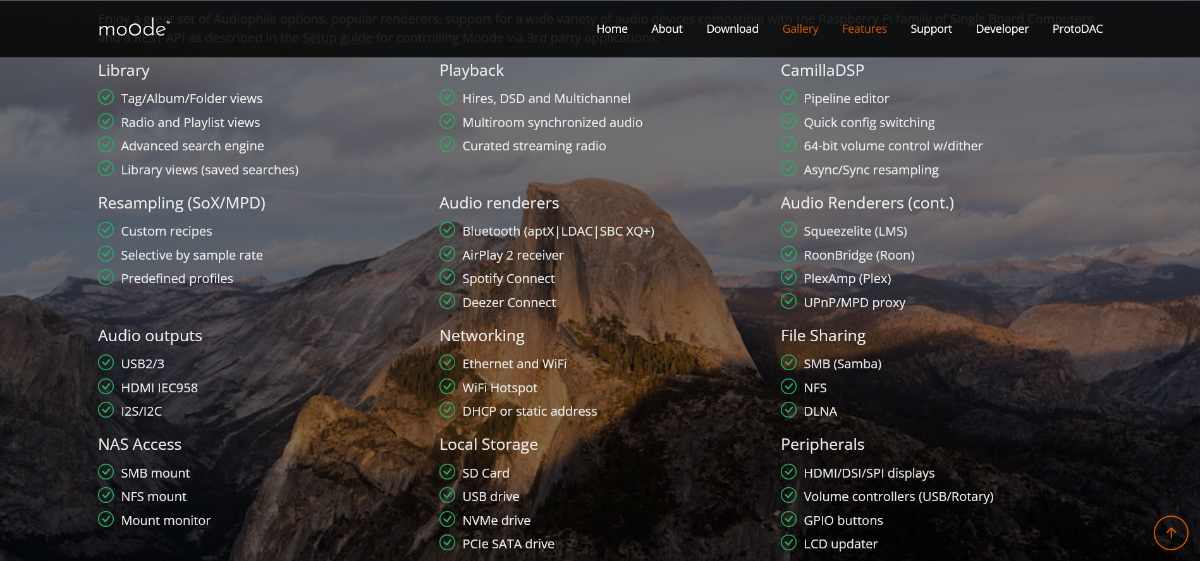Select Gallery in the navigation bar
The image size is (1200, 561).
click(x=800, y=29)
